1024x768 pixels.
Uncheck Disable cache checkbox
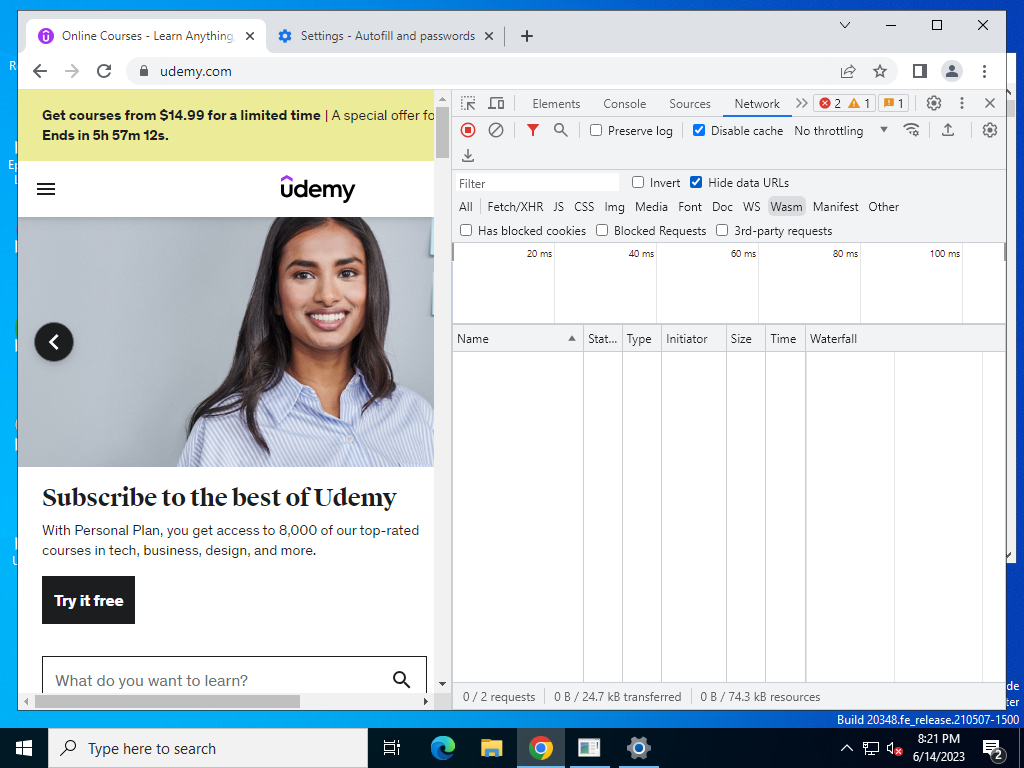699,130
